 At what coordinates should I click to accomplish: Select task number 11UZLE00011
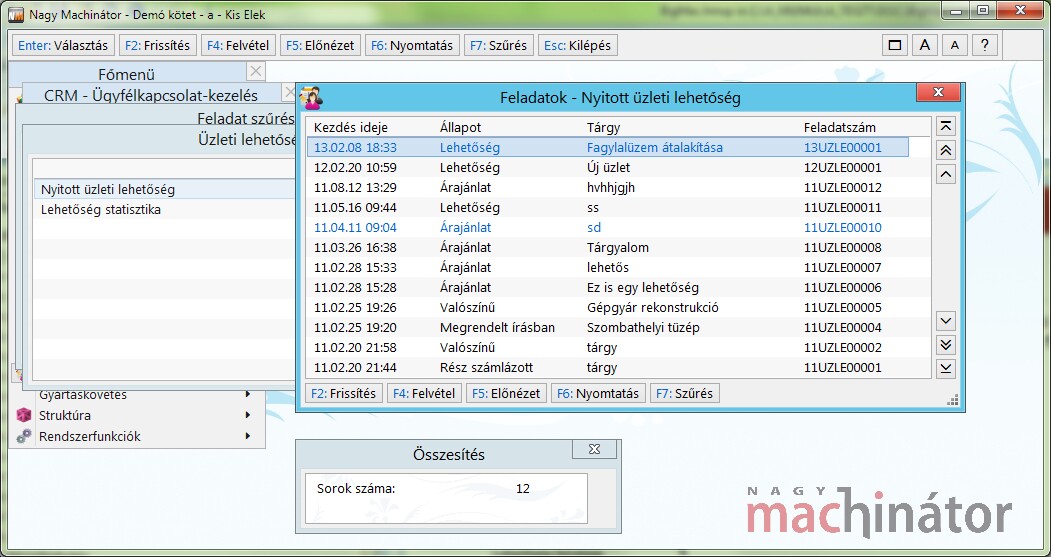tap(843, 208)
